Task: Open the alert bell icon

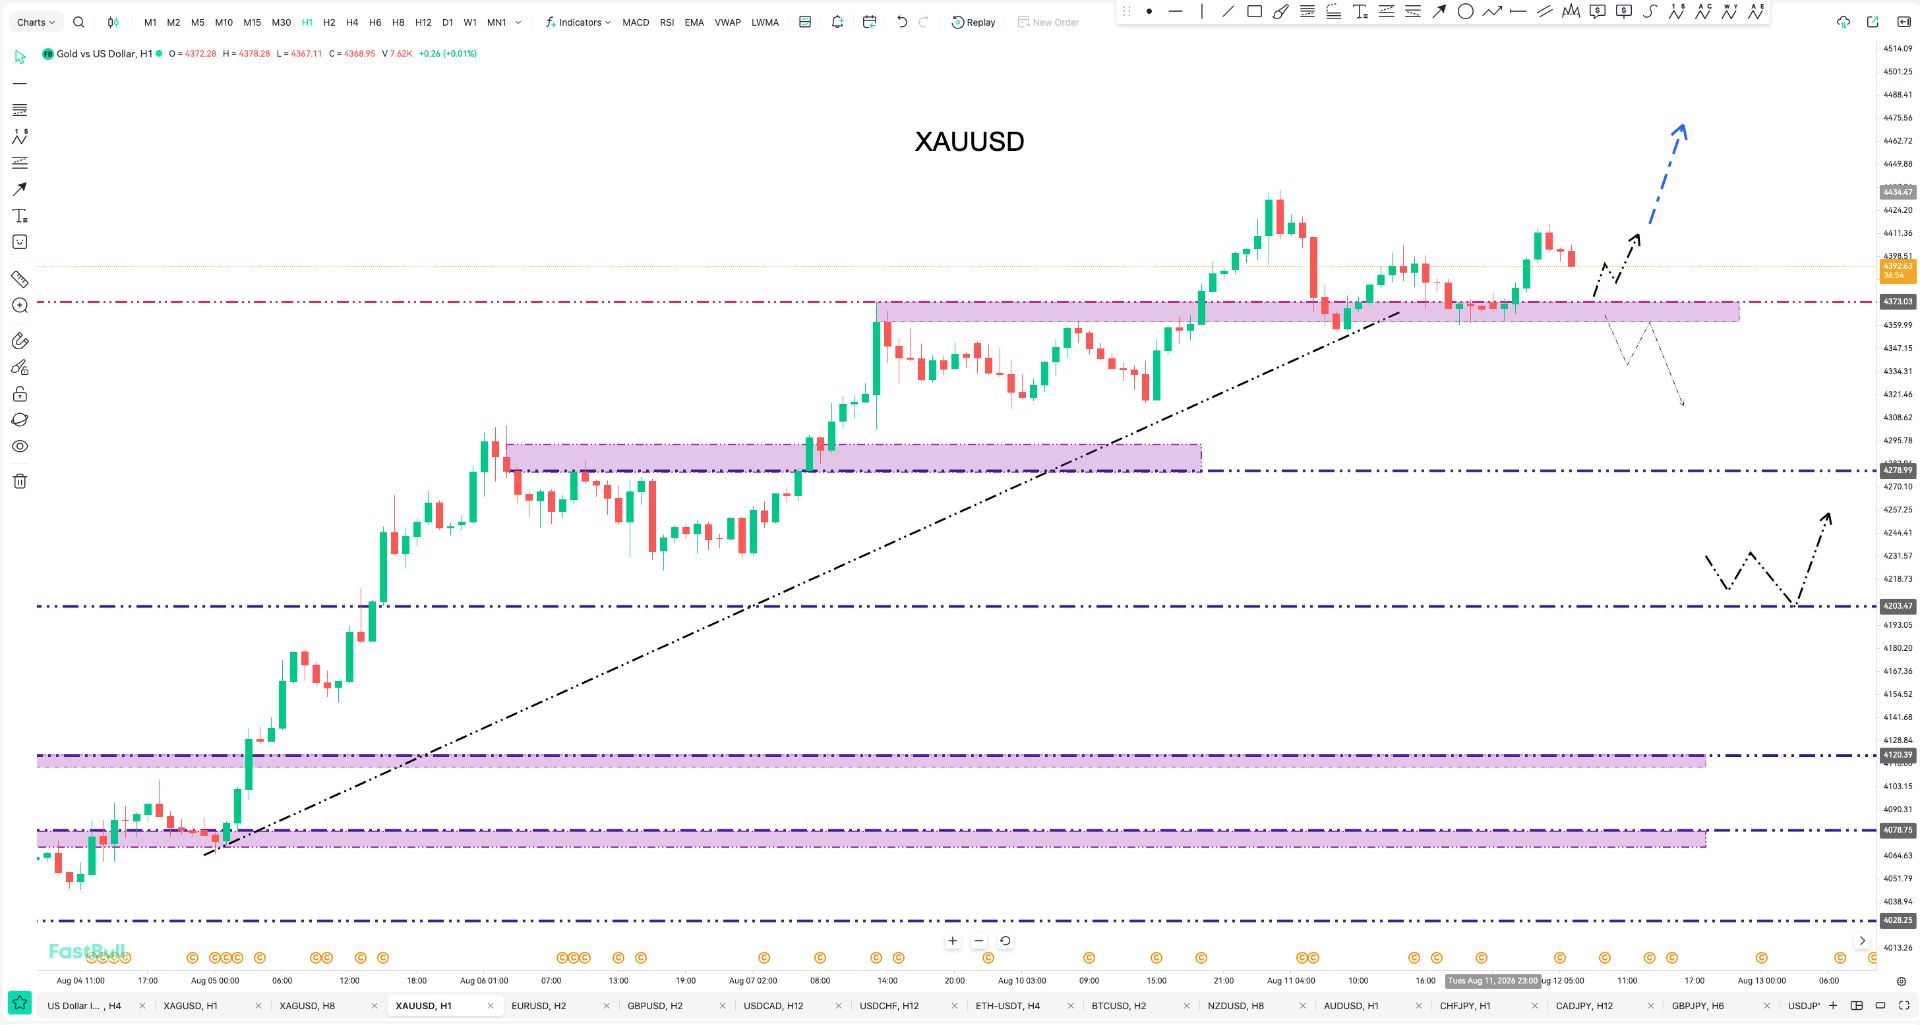Action: point(838,22)
